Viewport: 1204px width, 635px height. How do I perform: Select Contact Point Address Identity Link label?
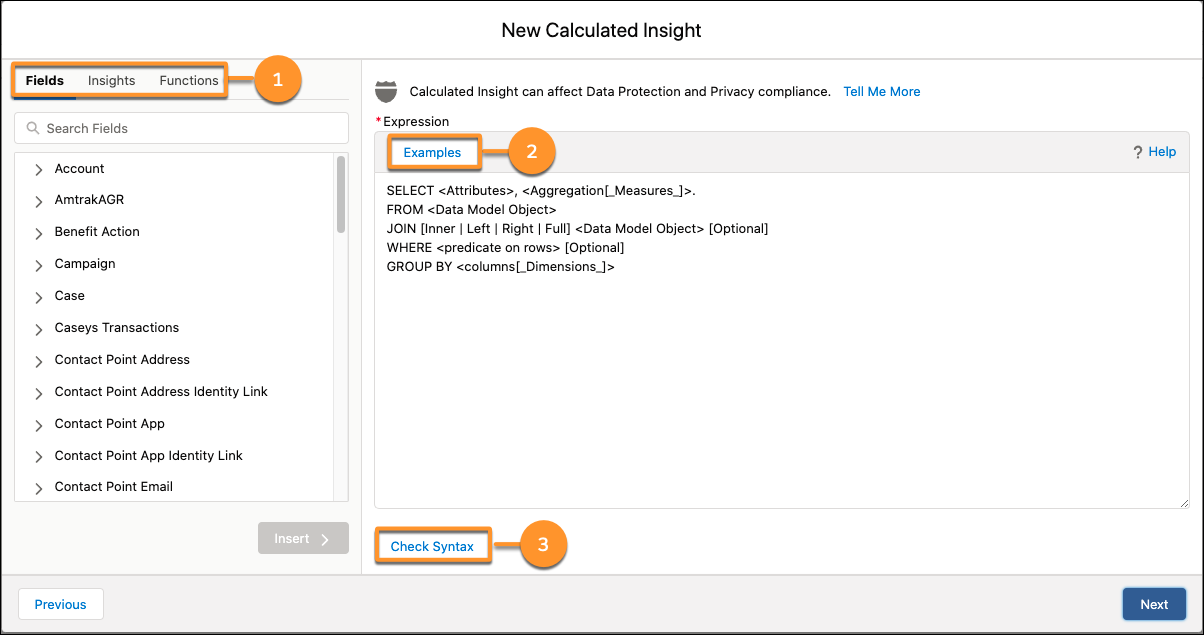(x=161, y=391)
